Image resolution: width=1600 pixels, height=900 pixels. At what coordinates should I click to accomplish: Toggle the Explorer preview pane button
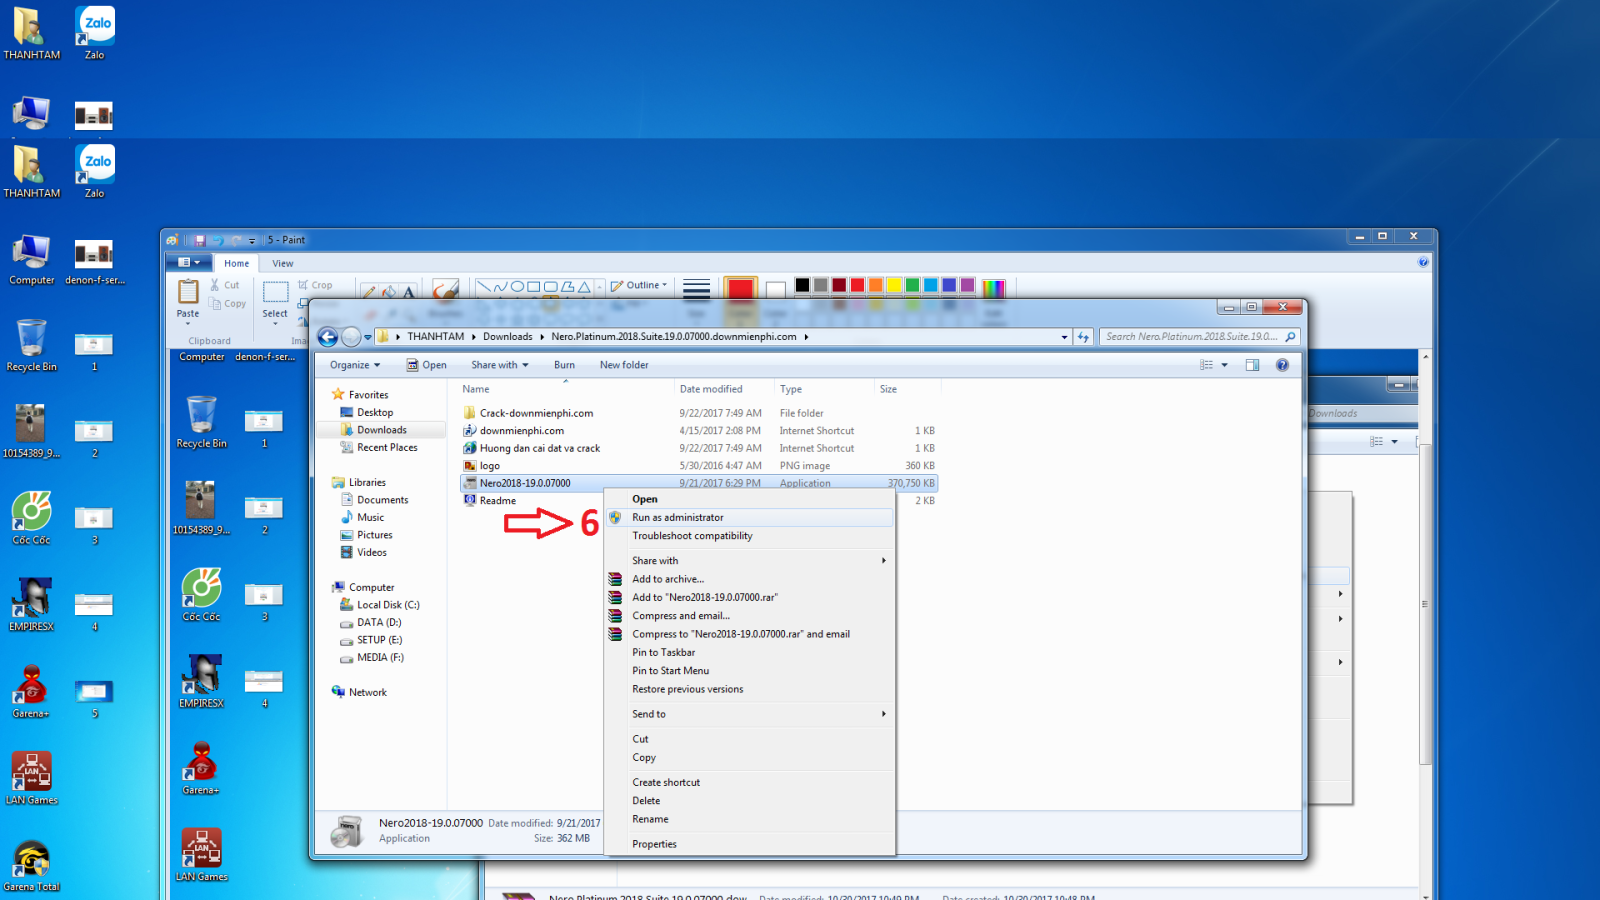[x=1252, y=365]
